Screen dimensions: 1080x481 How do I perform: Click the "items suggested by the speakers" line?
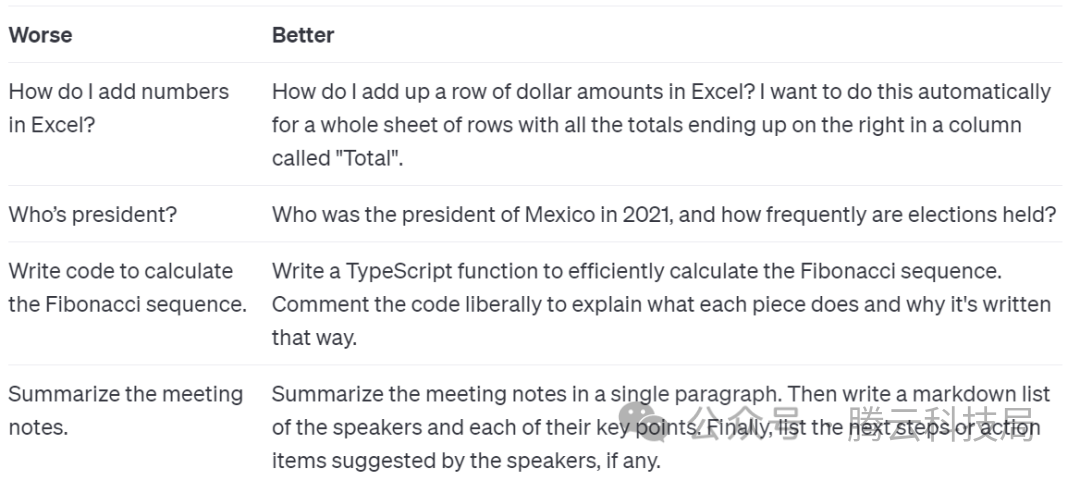pos(466,460)
